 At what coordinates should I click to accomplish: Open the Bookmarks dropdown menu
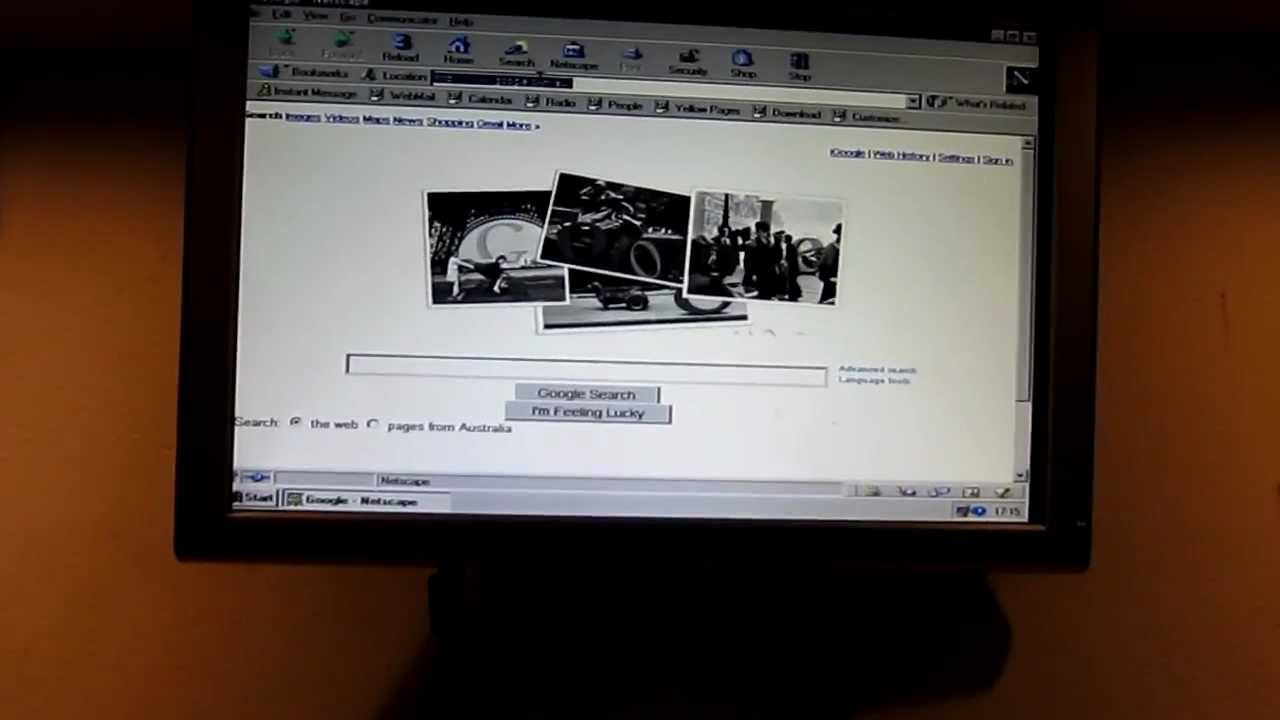click(304, 72)
